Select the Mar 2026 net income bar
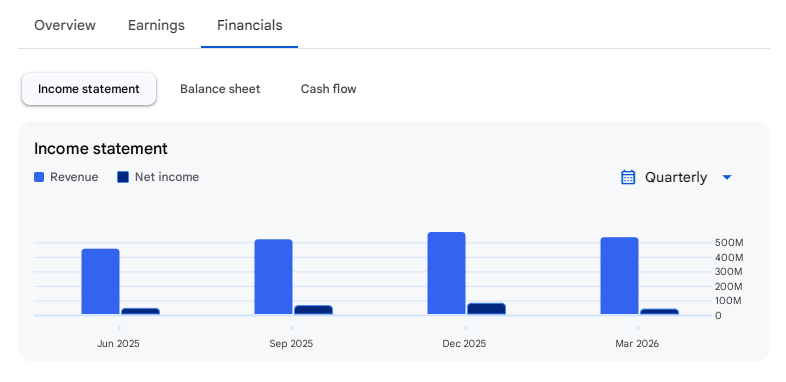The height and width of the screenshot is (382, 786). point(659,312)
